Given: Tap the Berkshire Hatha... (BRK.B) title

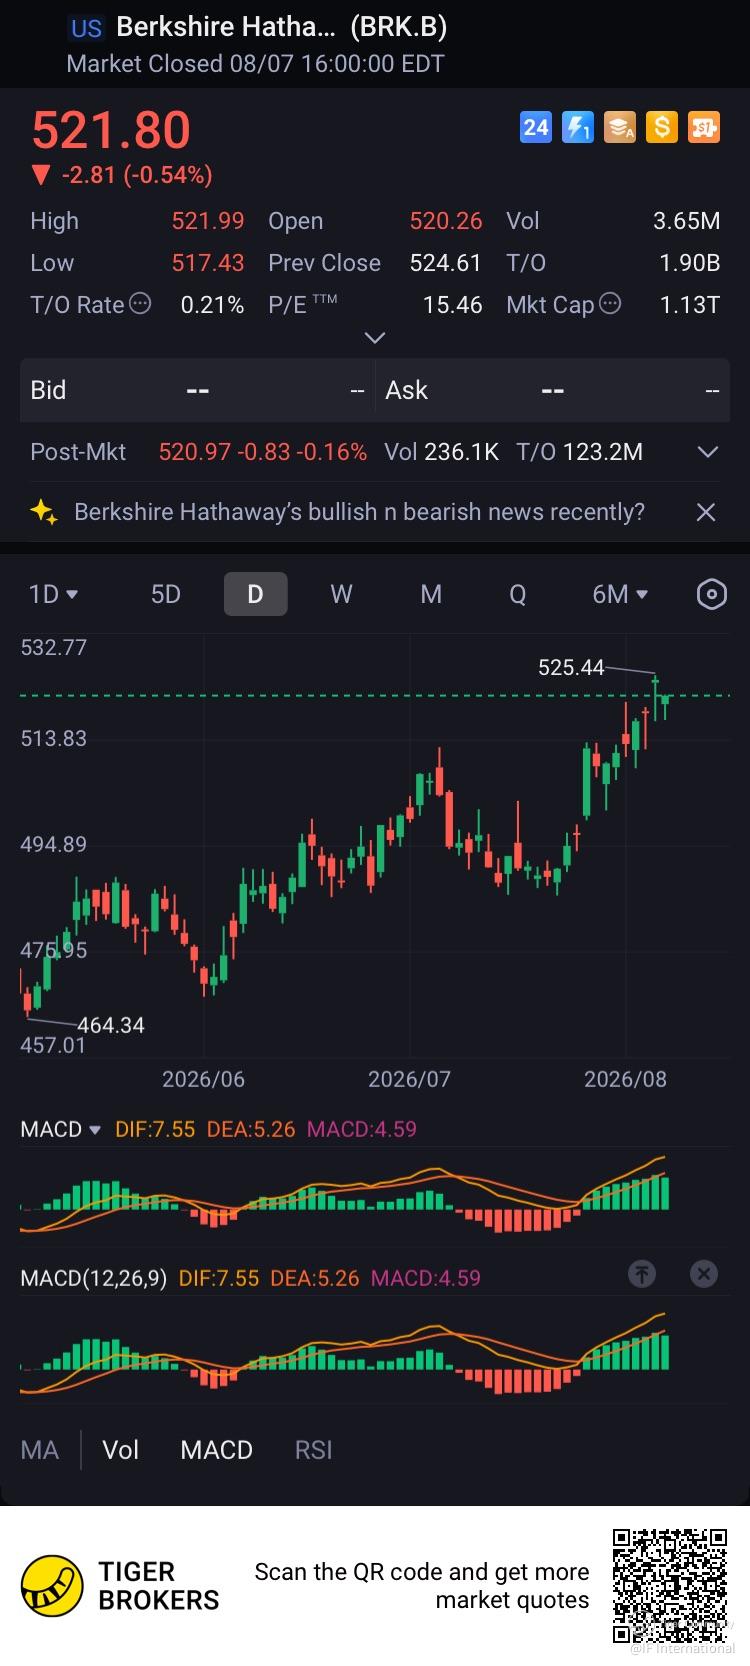Looking at the screenshot, I should tap(282, 27).
